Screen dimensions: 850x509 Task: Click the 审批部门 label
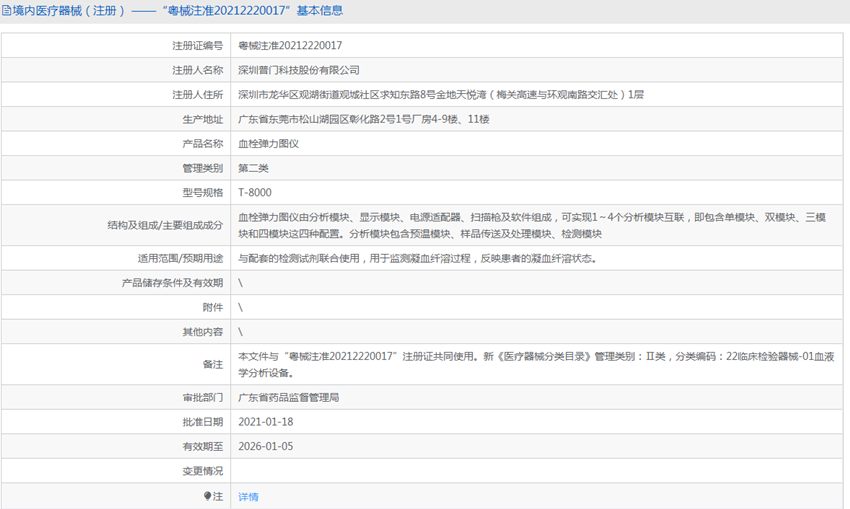tap(203, 397)
